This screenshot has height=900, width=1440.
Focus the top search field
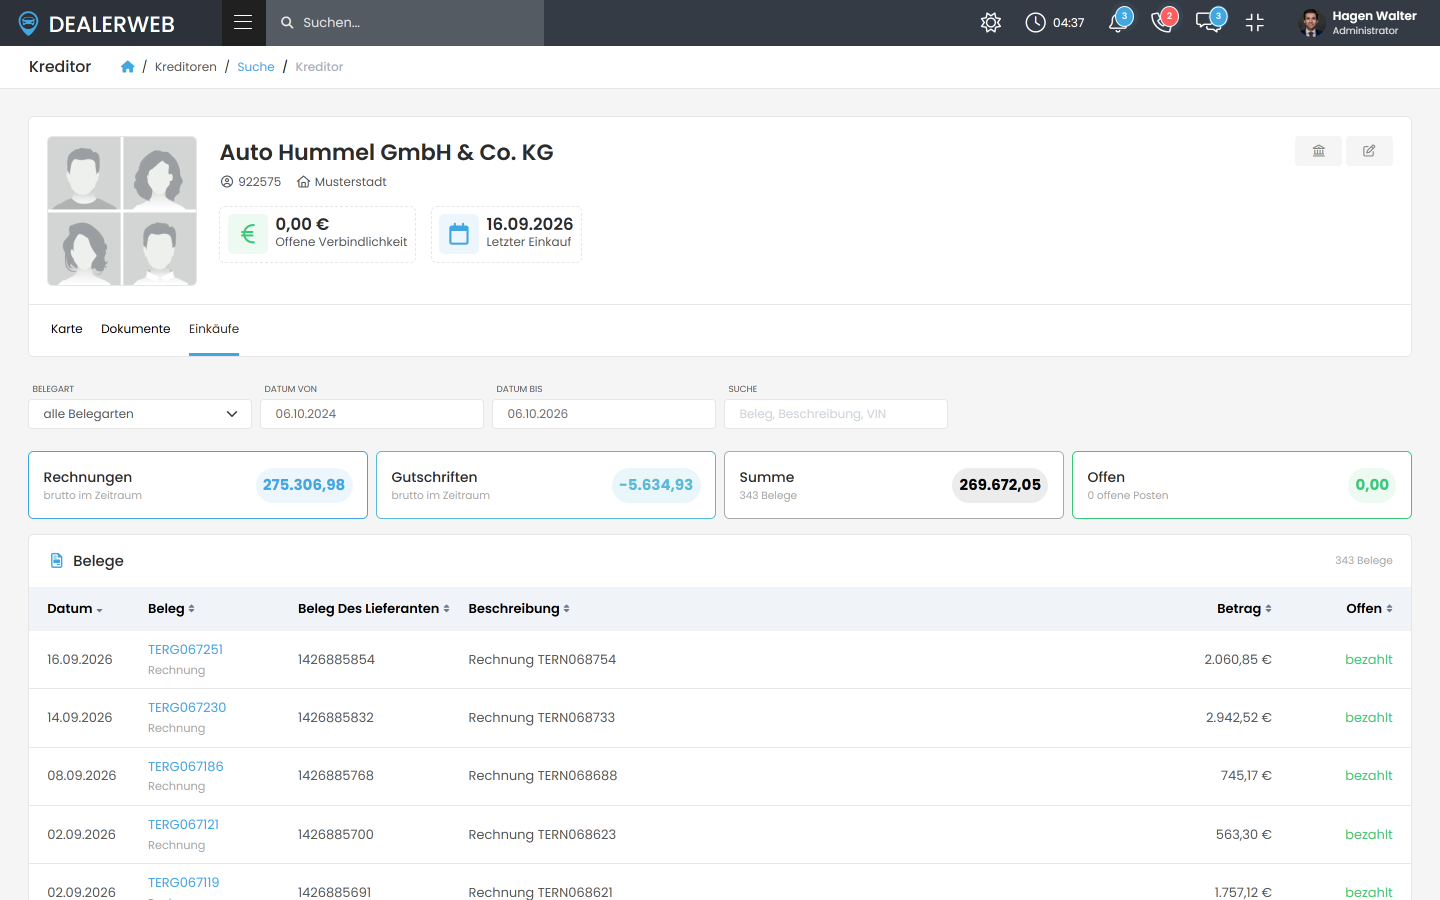(405, 23)
